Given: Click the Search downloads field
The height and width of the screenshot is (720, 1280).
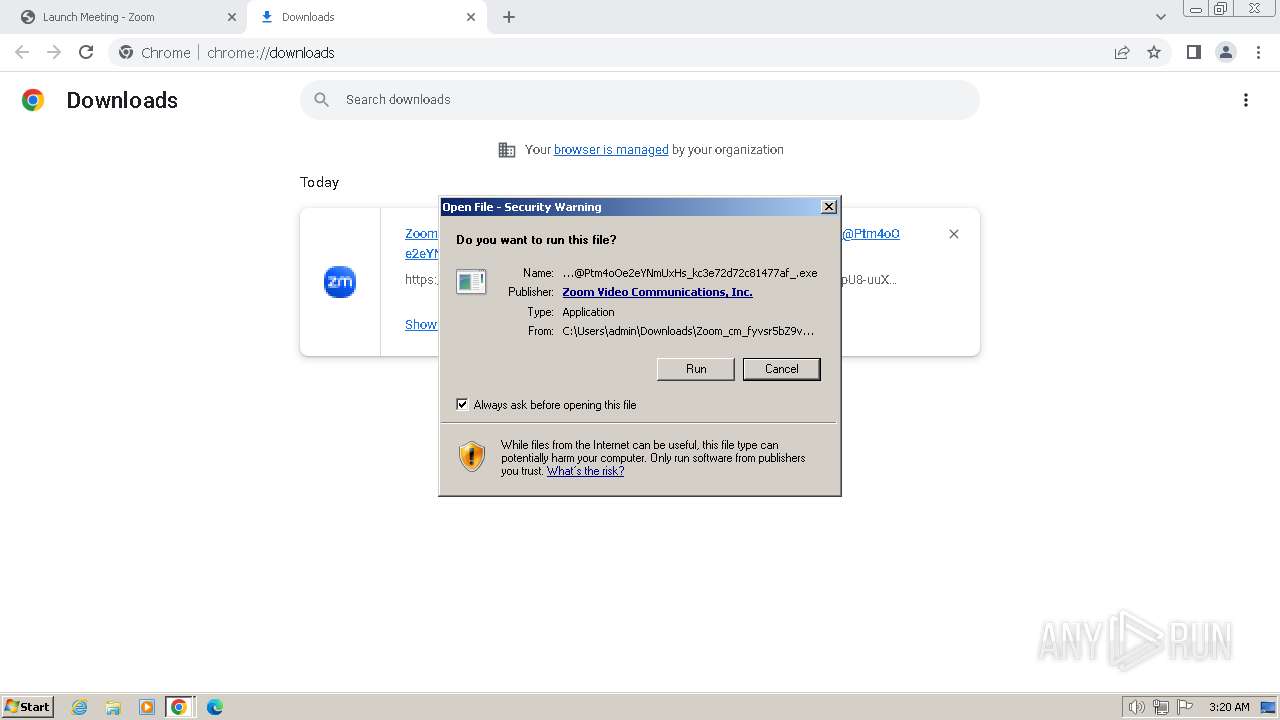Looking at the screenshot, I should [640, 100].
